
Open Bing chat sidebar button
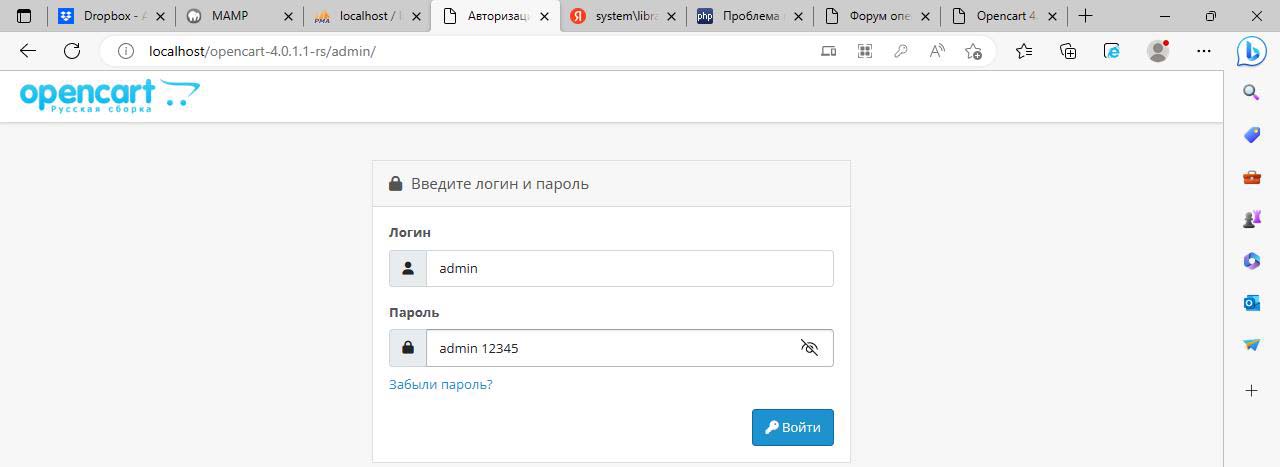click(1251, 51)
